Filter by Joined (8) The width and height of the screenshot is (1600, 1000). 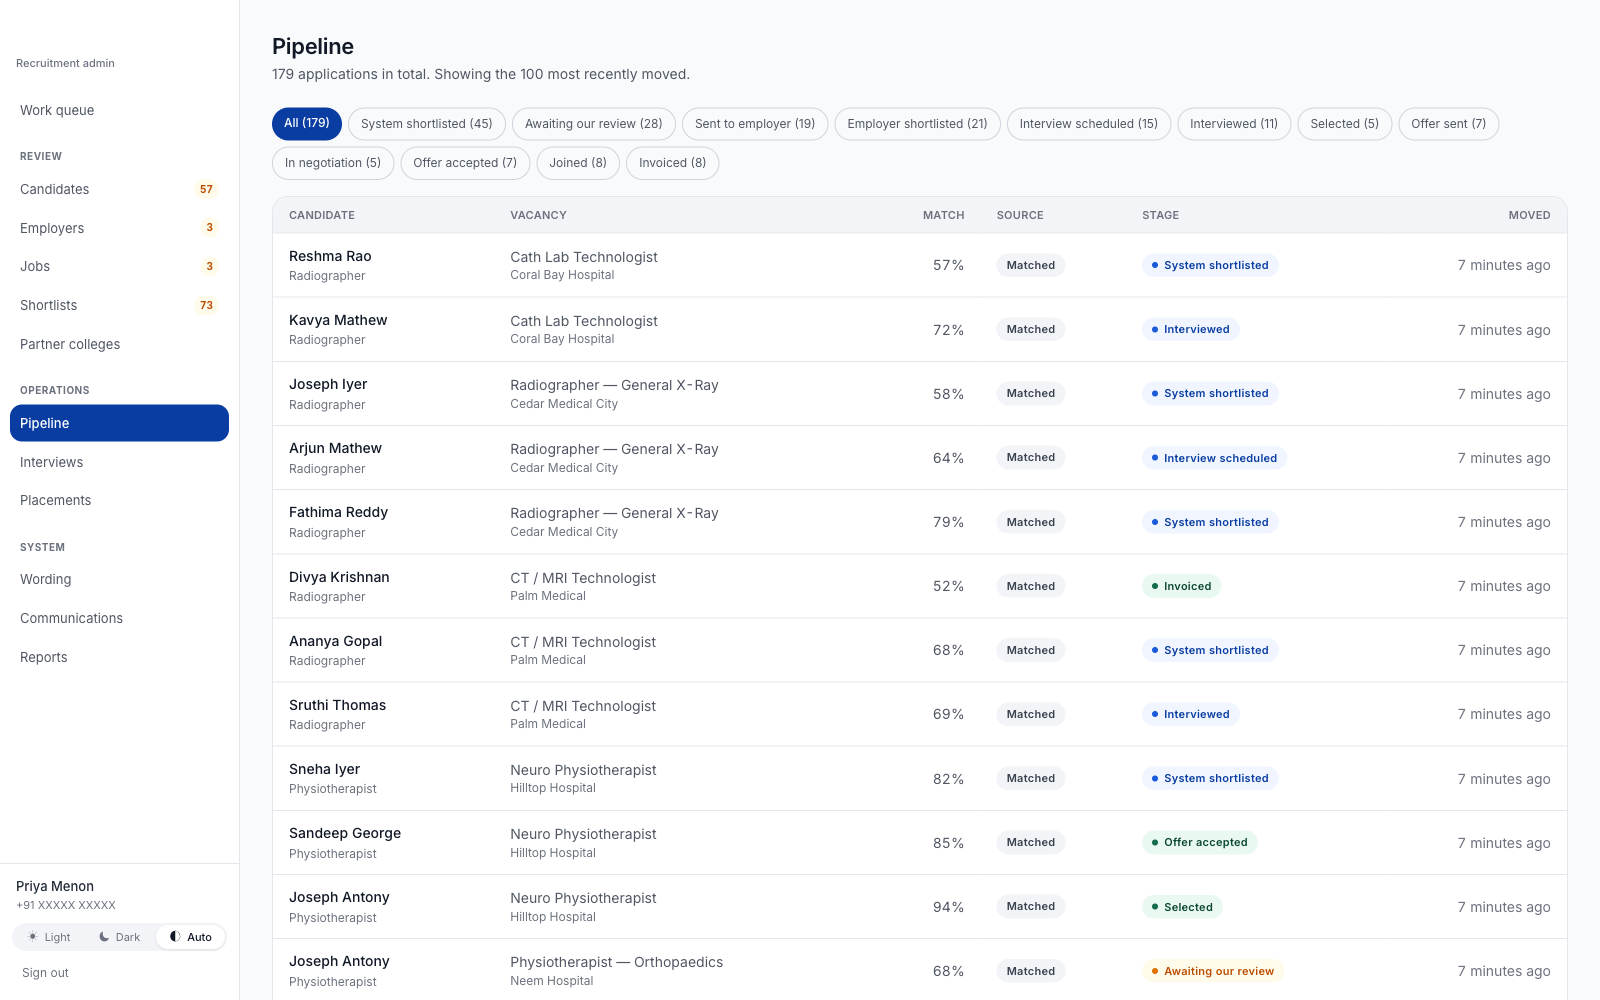tap(578, 163)
